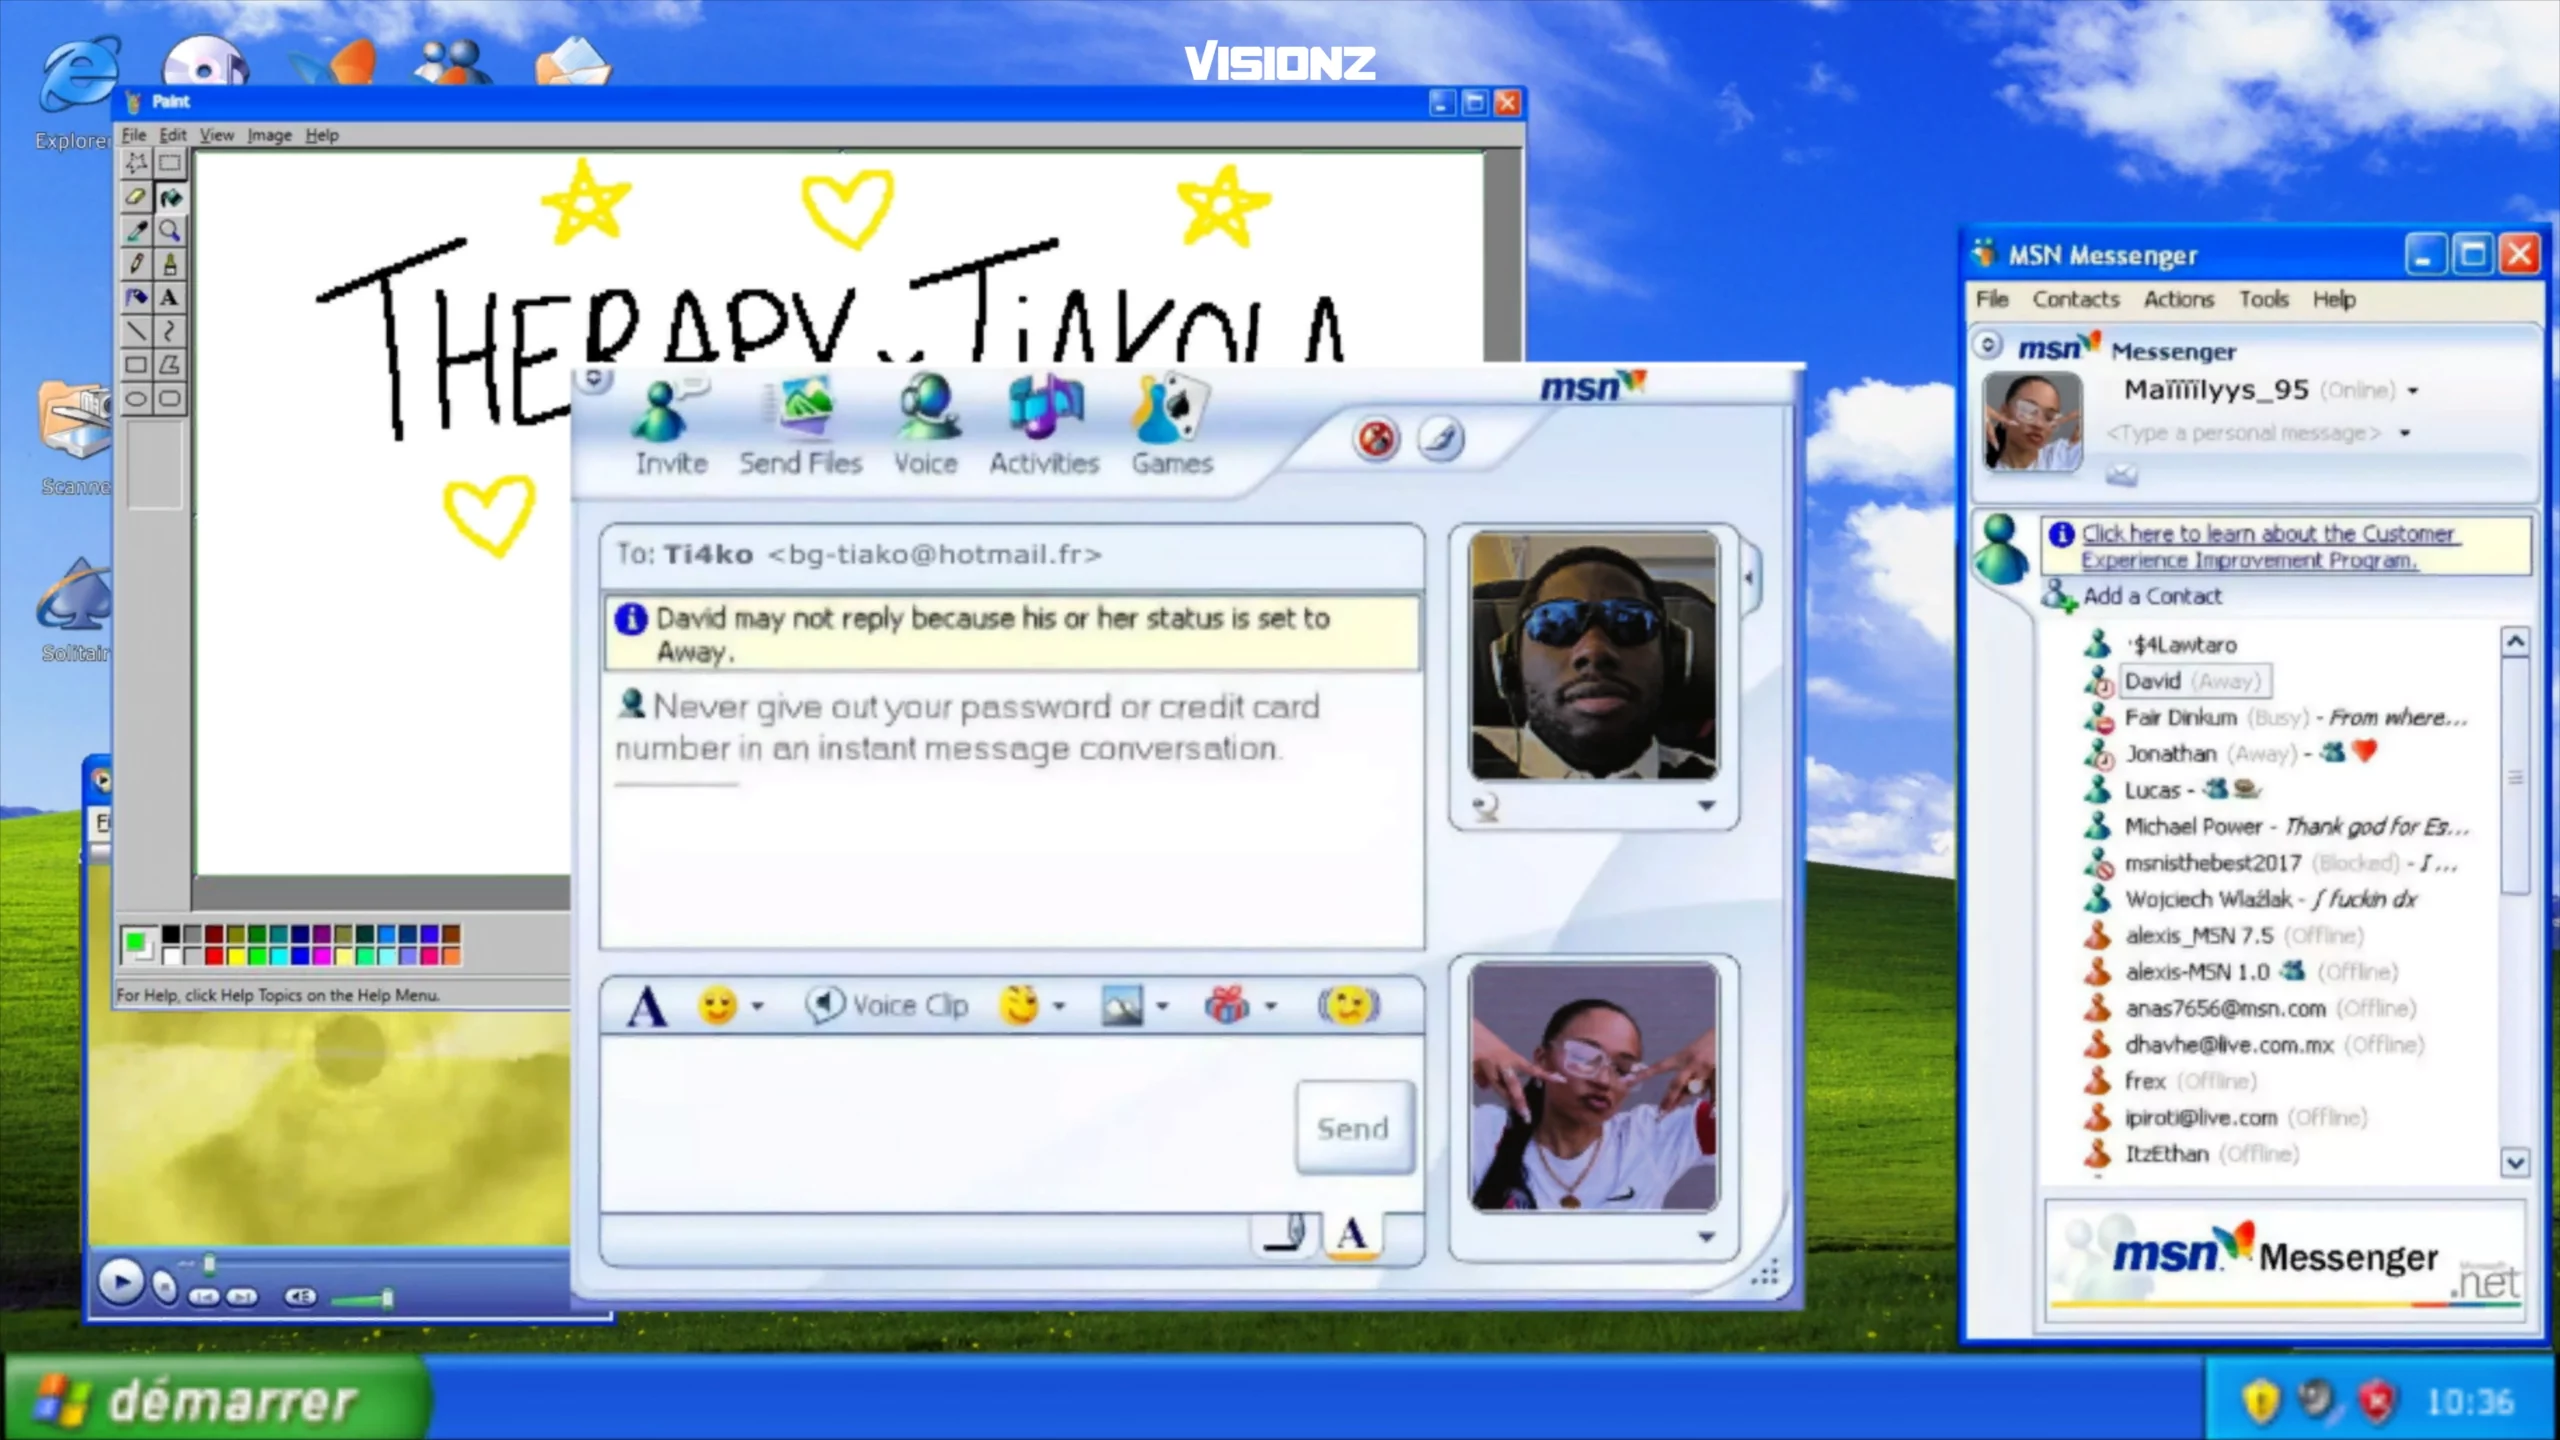The image size is (2560, 1440).
Task: Open the File menu in Paint
Action: pyautogui.click(x=134, y=135)
